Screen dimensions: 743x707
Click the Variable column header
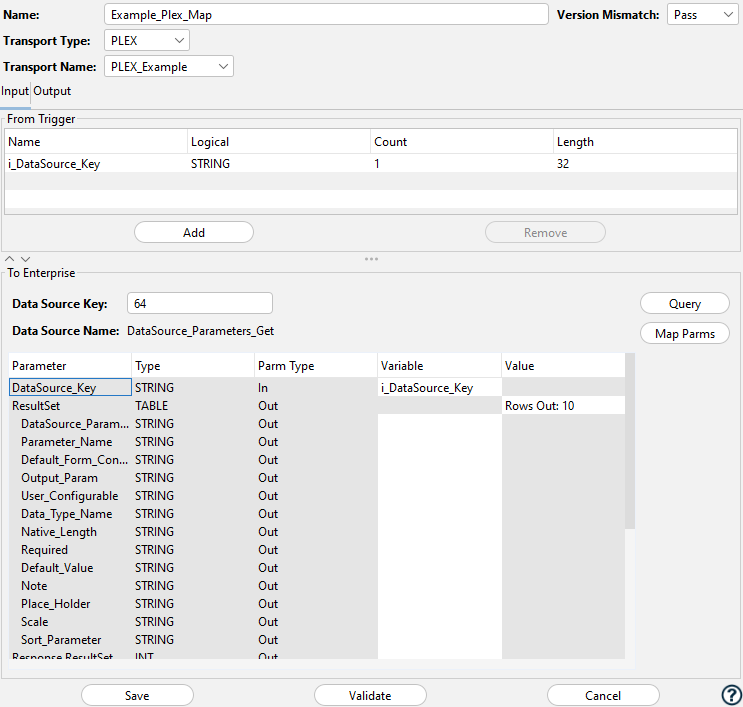[x=439, y=365]
